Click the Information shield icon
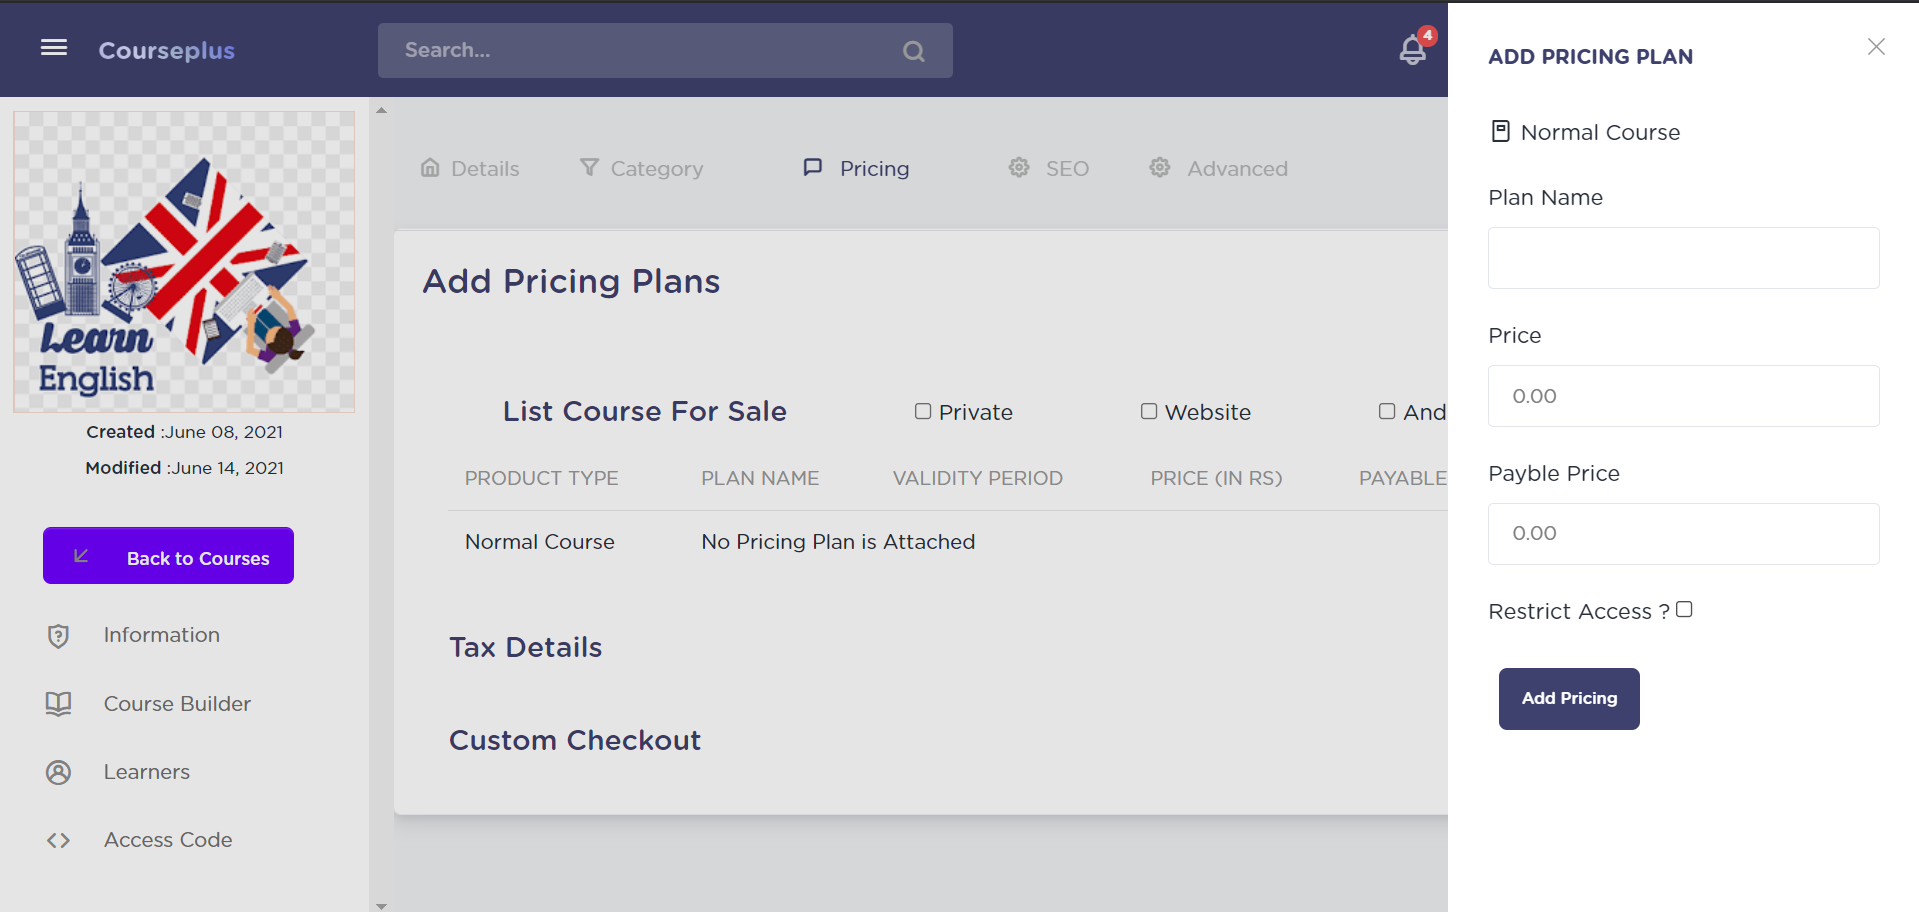 (59, 636)
